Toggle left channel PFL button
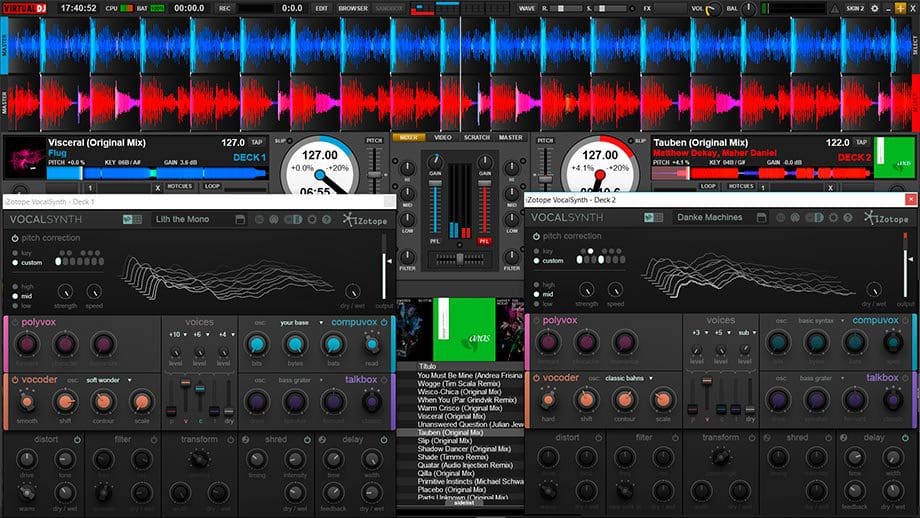The height and width of the screenshot is (518, 920). coord(435,241)
